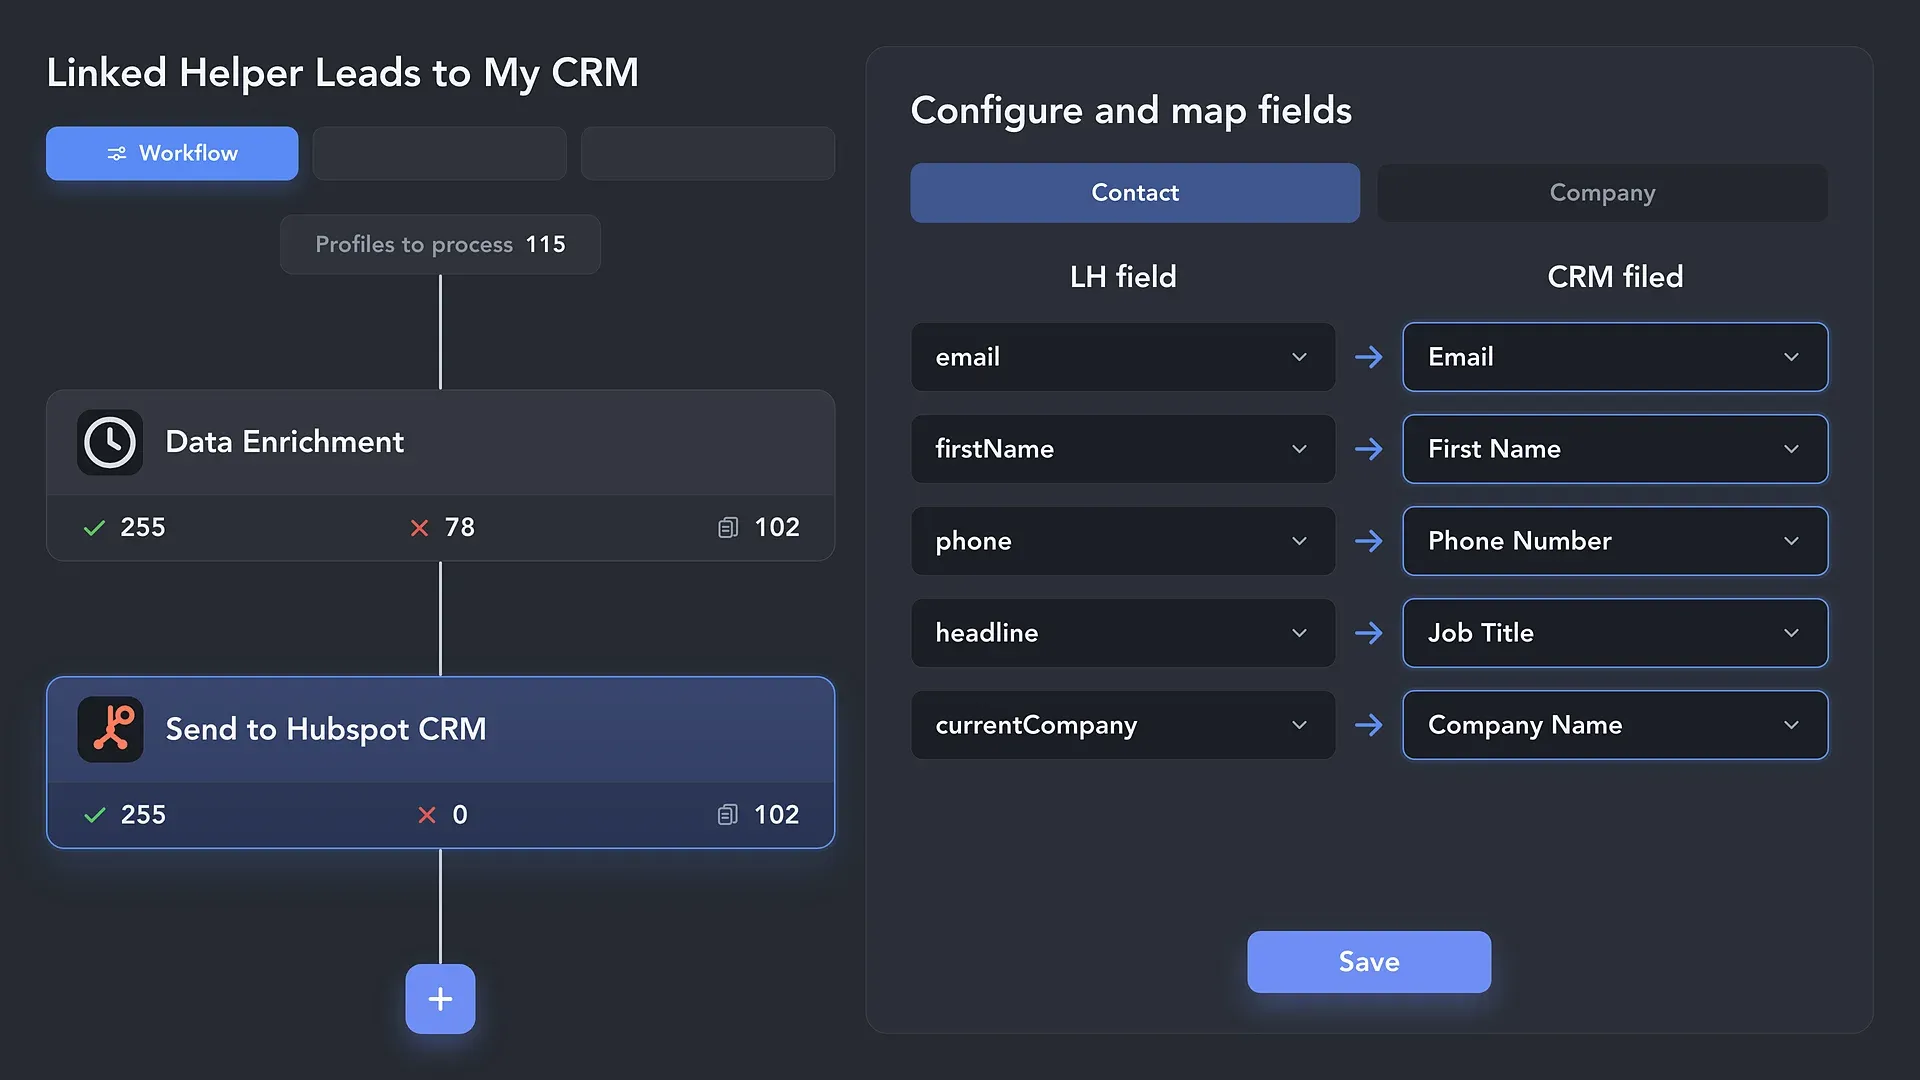
Task: Click the Profiles to process 115 box
Action: click(x=440, y=244)
